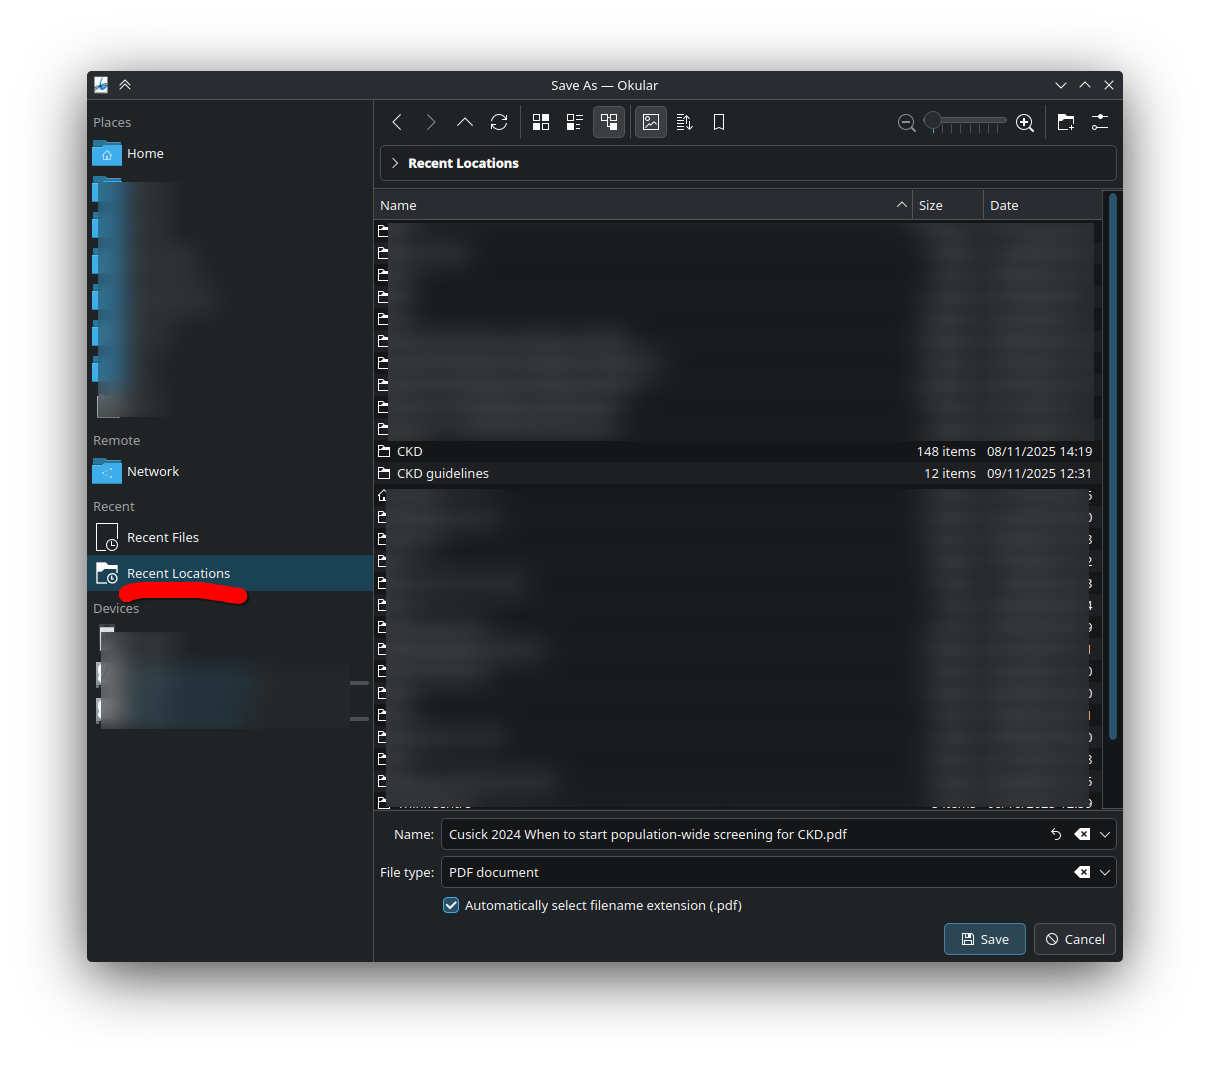Open the Bookmarks menu
The height and width of the screenshot is (1065, 1210).
click(719, 122)
